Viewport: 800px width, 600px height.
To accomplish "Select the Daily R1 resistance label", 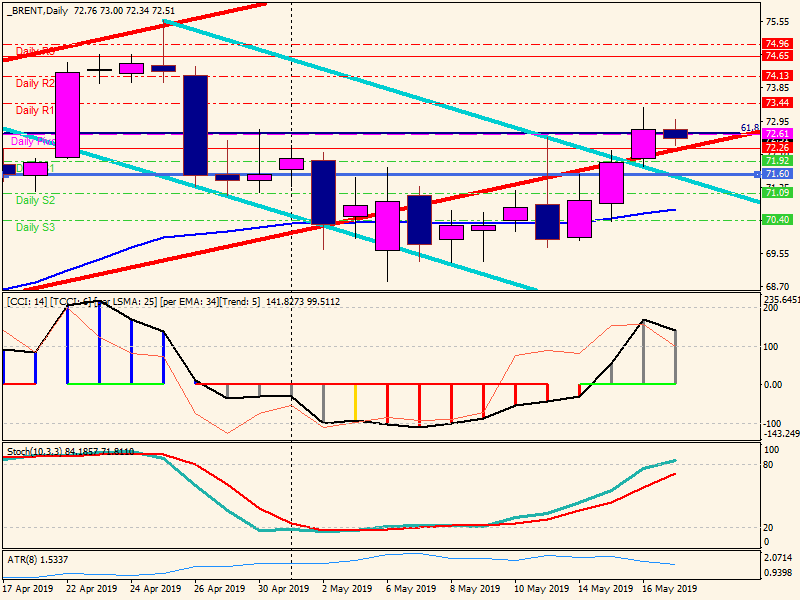I will [x=34, y=111].
